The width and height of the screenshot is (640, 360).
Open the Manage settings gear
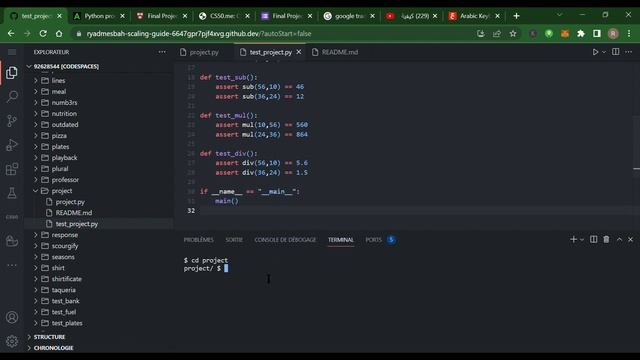[x=12, y=341]
